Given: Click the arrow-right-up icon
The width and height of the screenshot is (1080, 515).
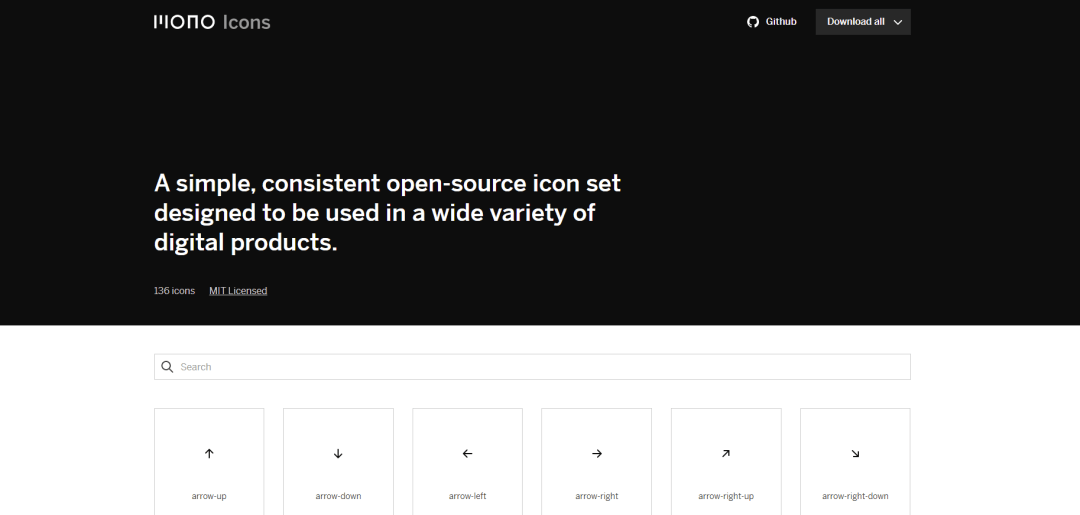Looking at the screenshot, I should point(726,453).
